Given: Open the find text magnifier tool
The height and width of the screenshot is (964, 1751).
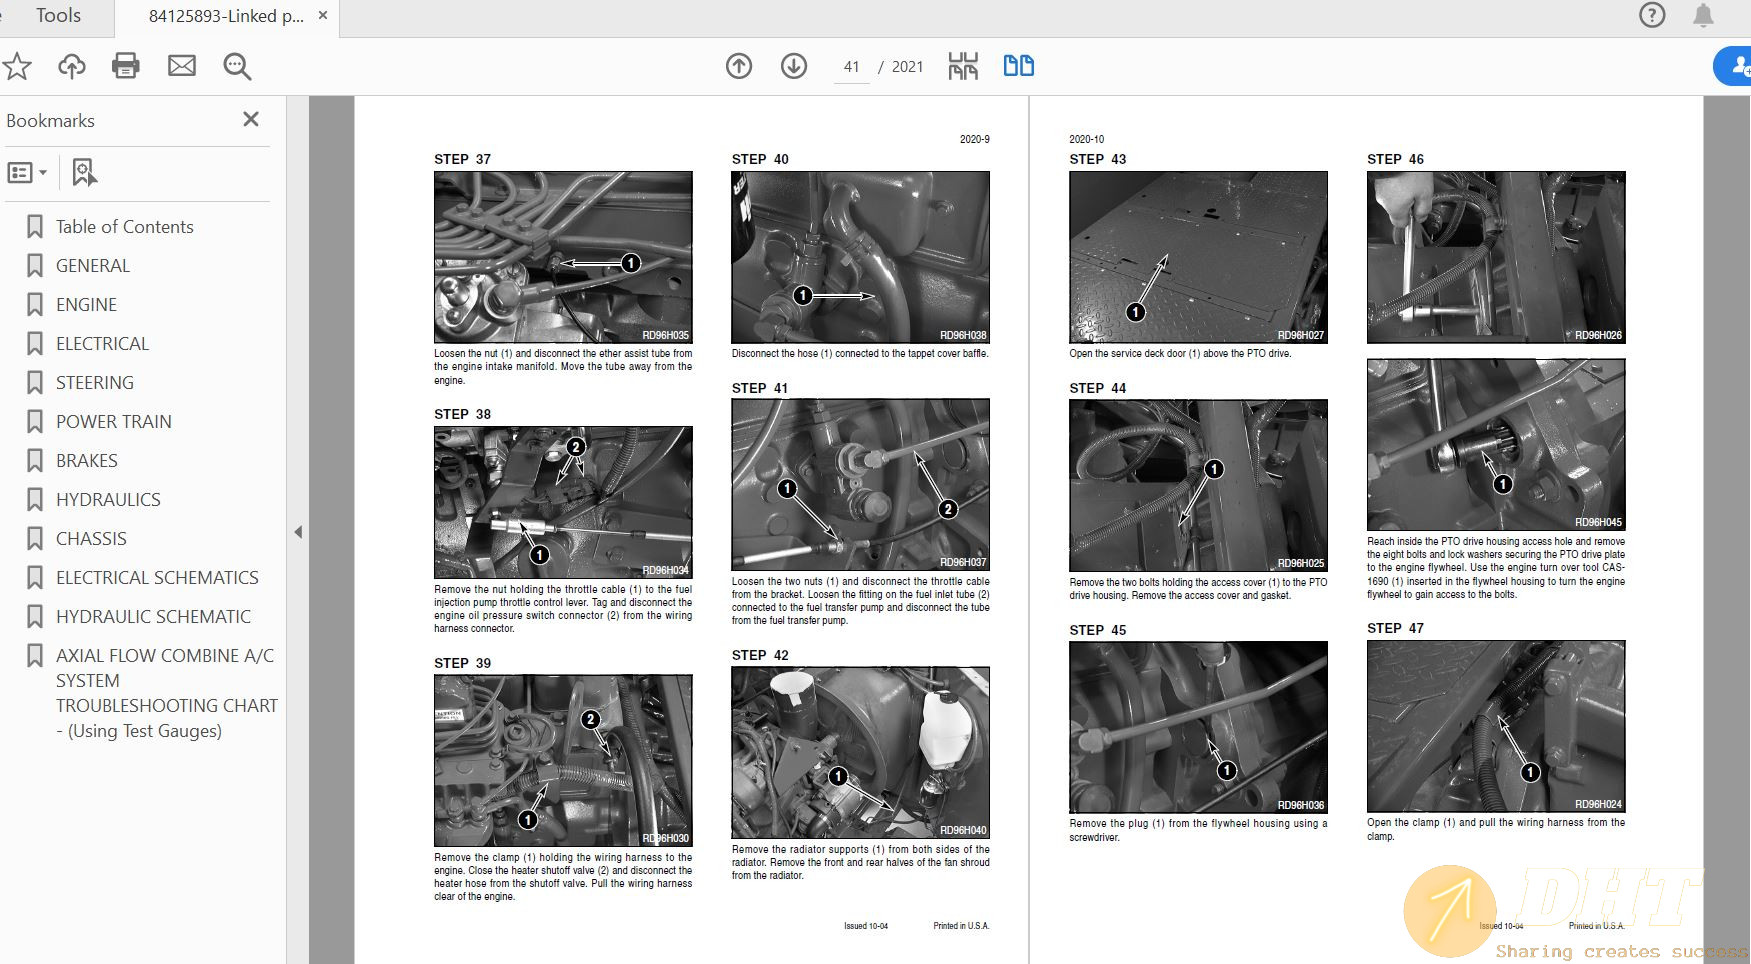Looking at the screenshot, I should tap(237, 67).
